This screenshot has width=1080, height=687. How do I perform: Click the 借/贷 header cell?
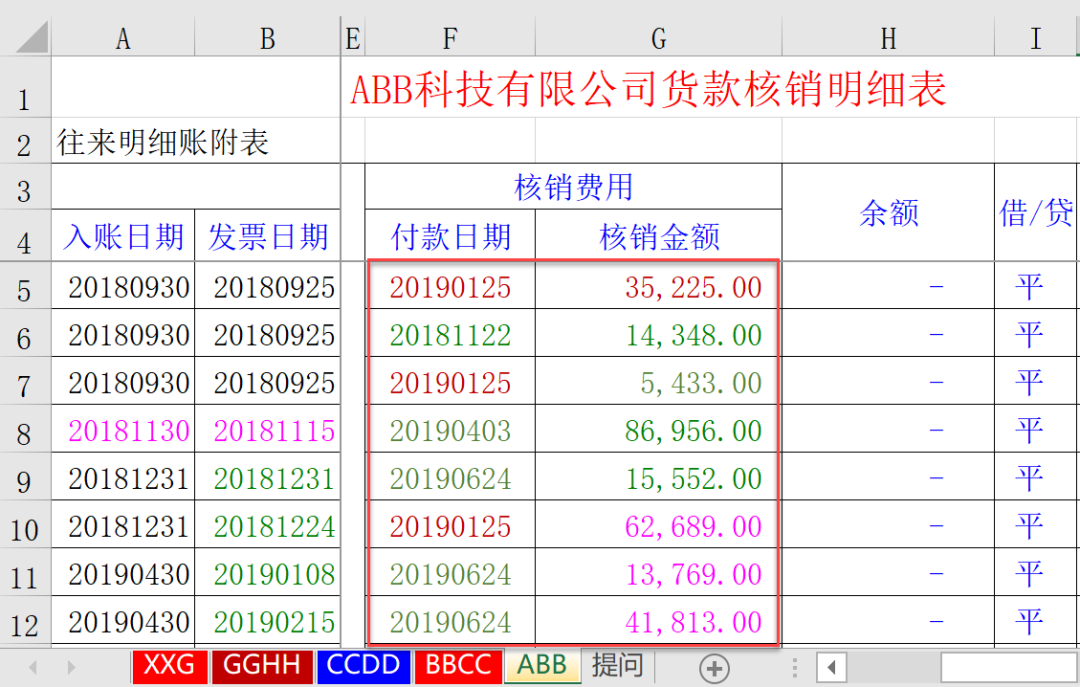[1035, 212]
